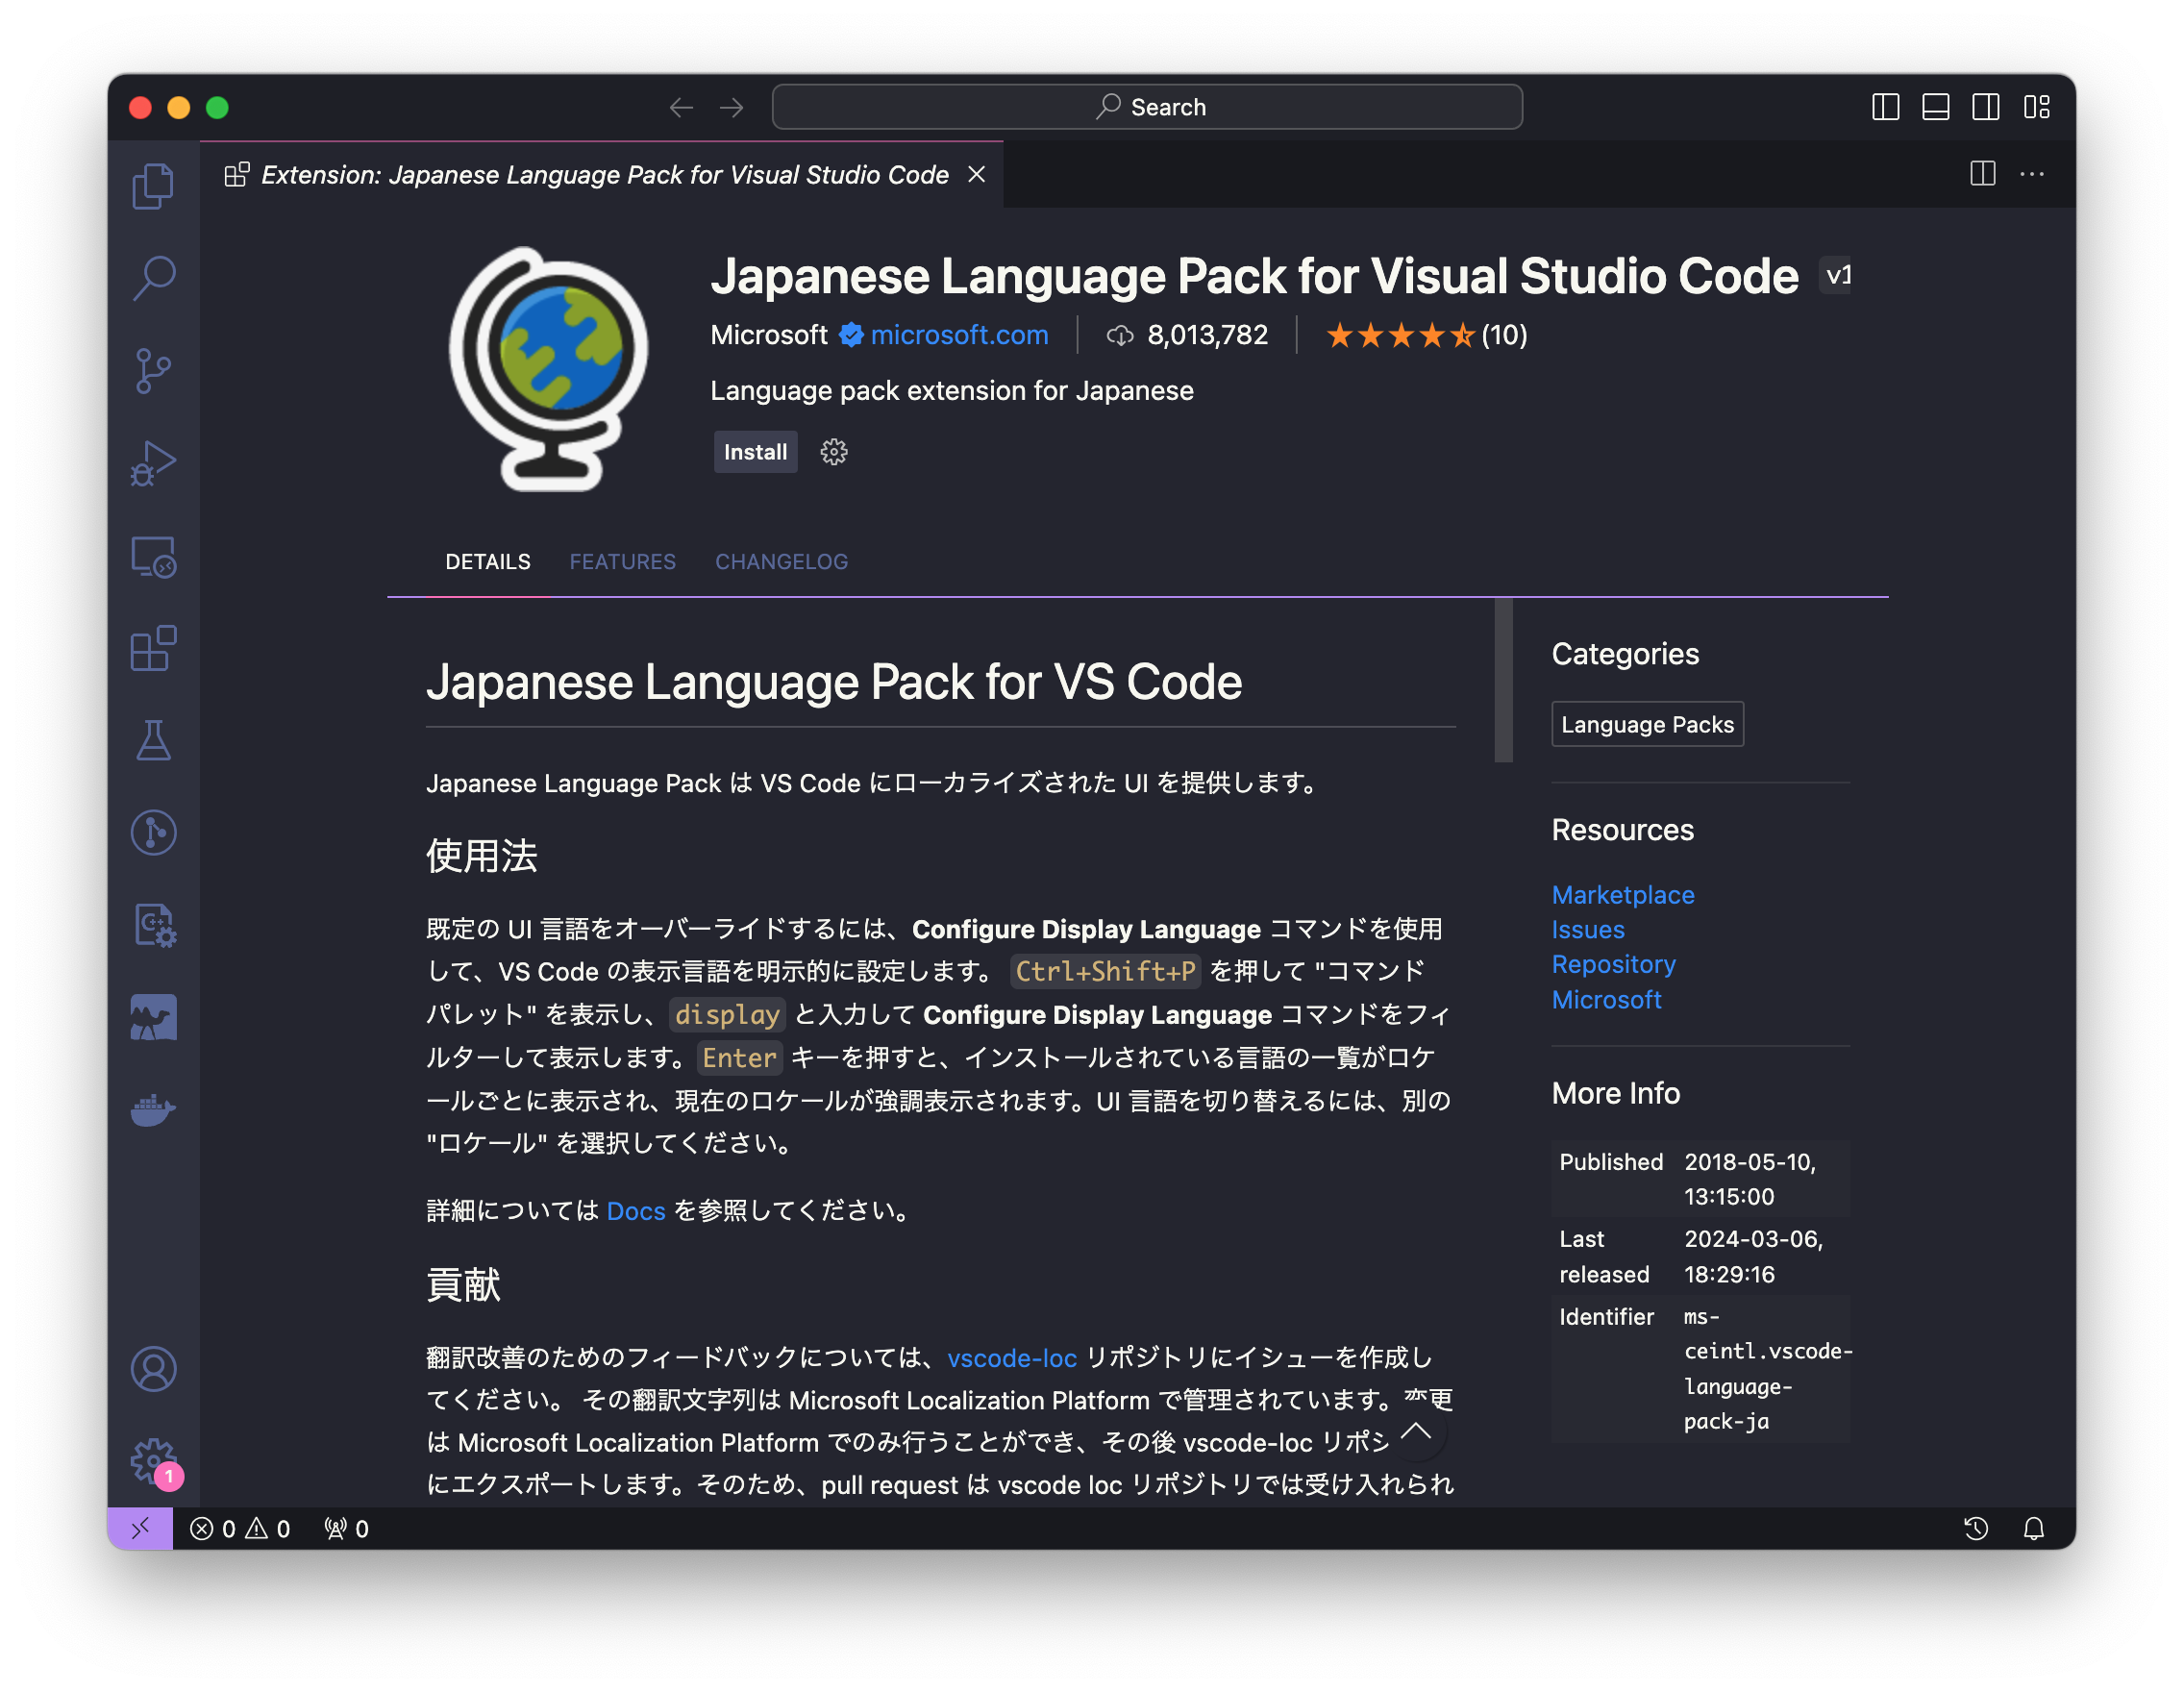Click the Microsoft publisher name
The image size is (2184, 1692).
[768, 335]
